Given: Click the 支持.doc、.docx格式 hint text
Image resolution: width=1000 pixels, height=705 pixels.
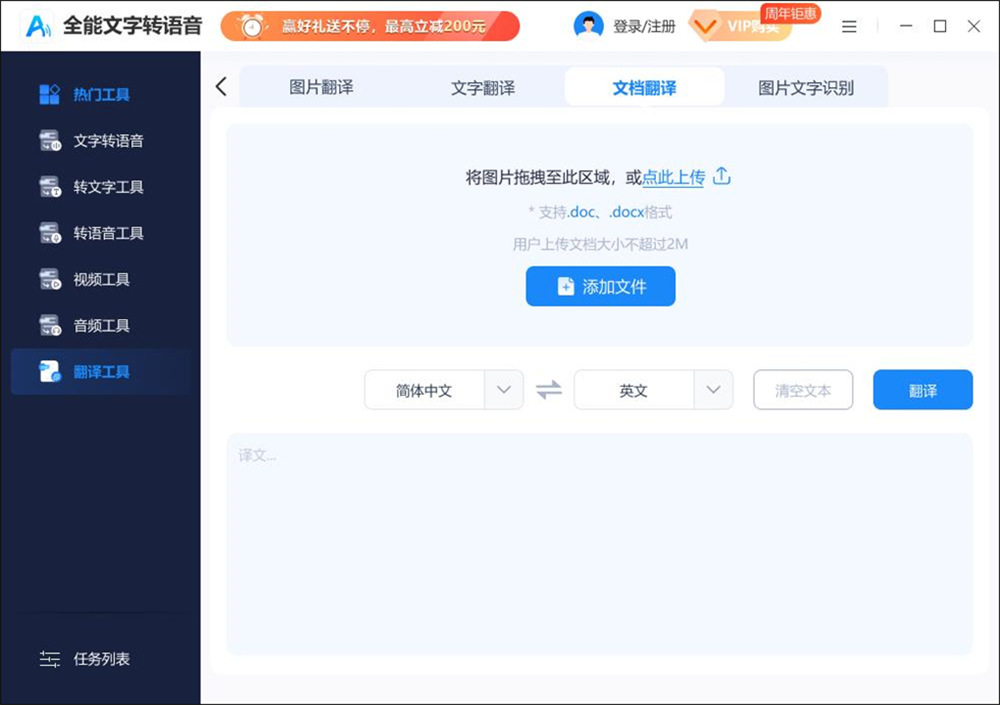Looking at the screenshot, I should 600,212.
